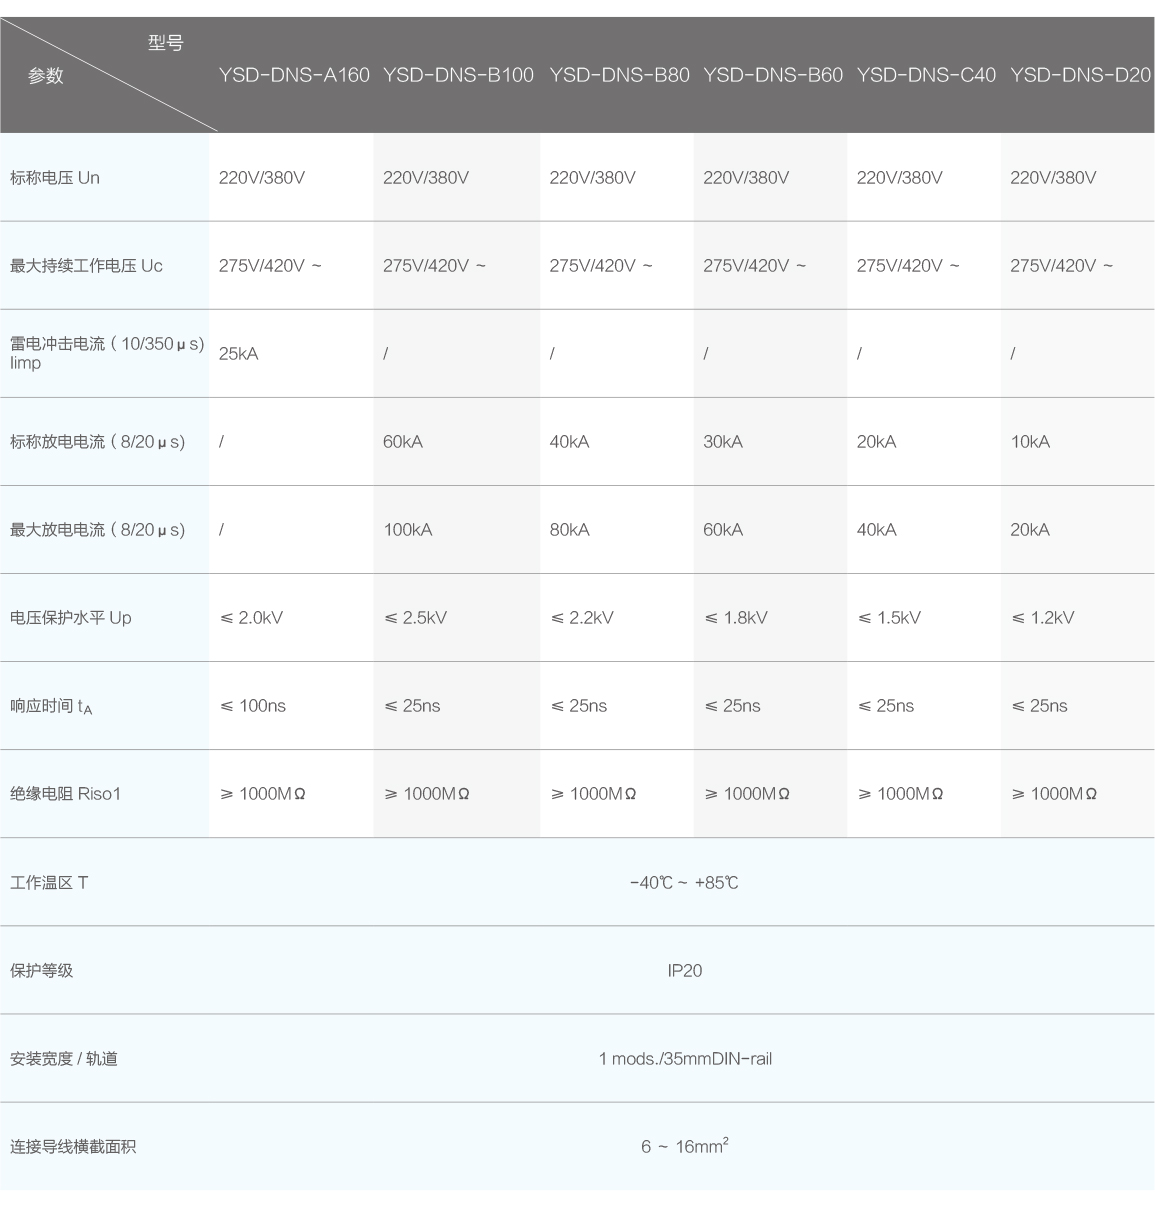Viewport: 1155px width, 1220px height.
Task: Select the 最大持续工作电压 Uc row label
Action: pos(86,266)
